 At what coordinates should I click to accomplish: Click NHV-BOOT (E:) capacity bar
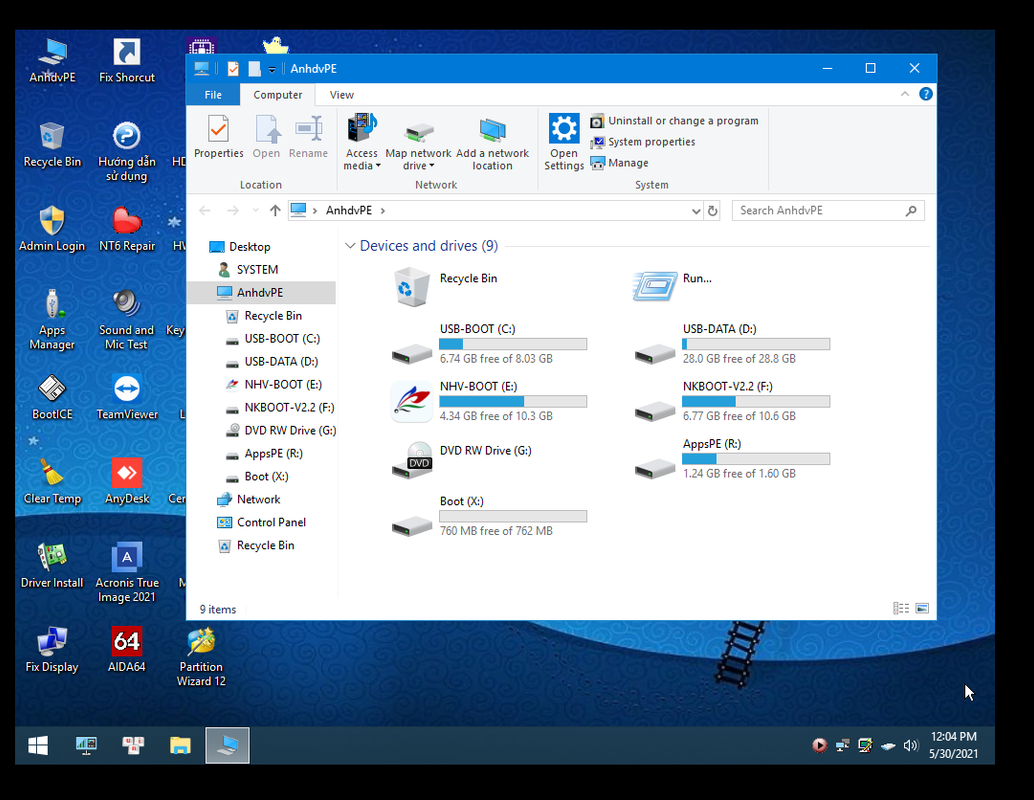[x=513, y=402]
